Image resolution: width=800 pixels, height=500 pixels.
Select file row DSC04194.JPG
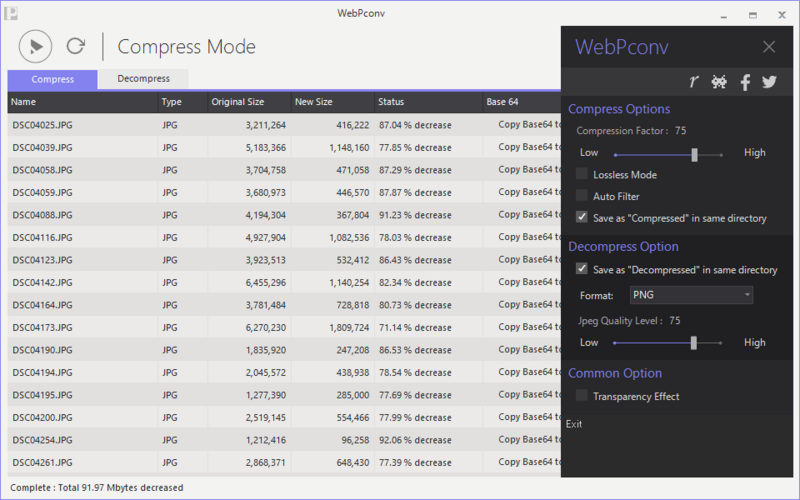point(284,372)
